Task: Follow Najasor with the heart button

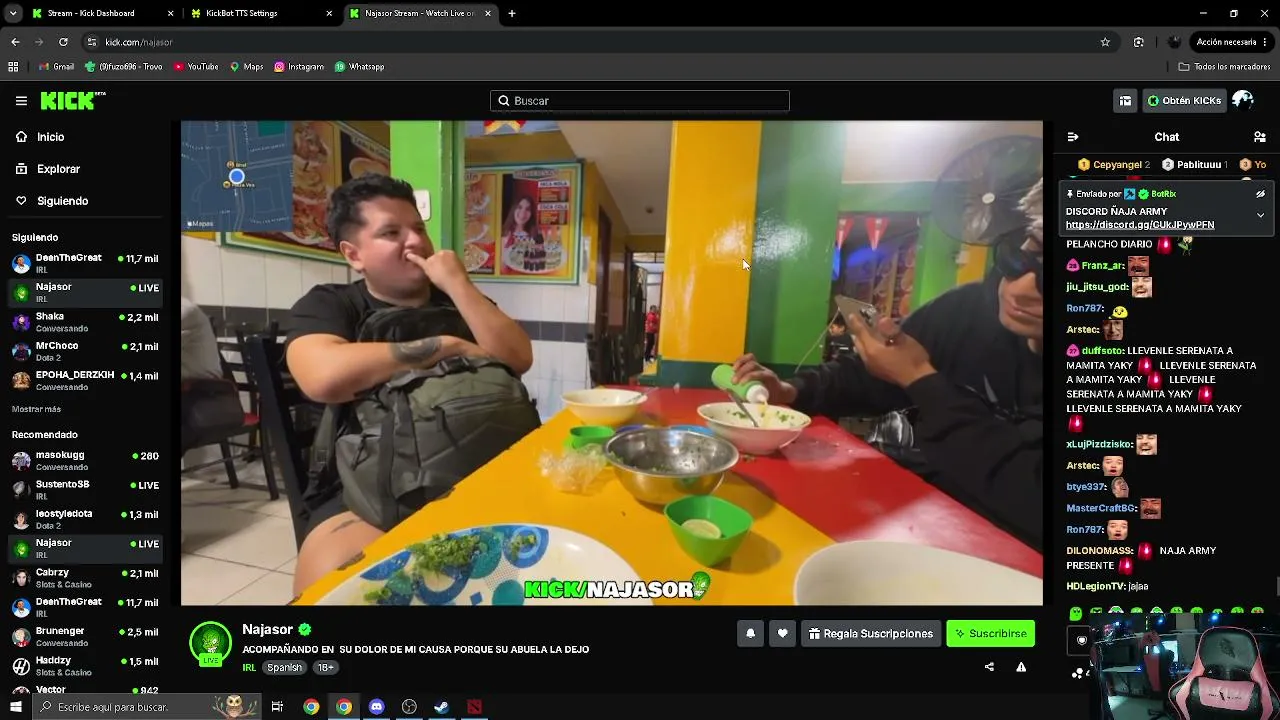Action: (783, 633)
